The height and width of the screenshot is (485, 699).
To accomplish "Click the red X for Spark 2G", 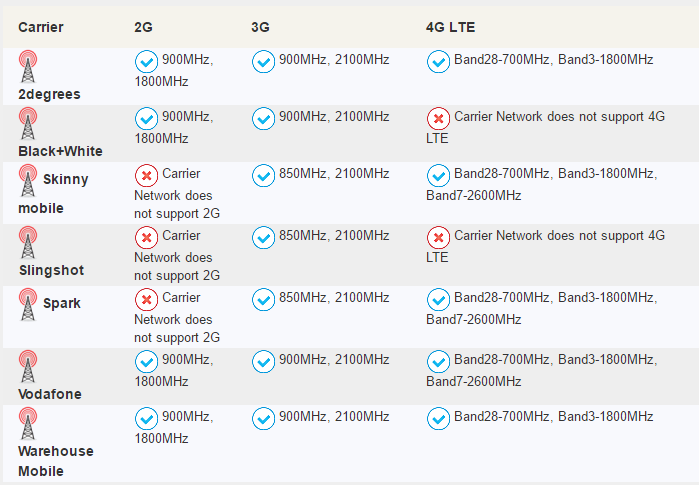I will coord(146,300).
